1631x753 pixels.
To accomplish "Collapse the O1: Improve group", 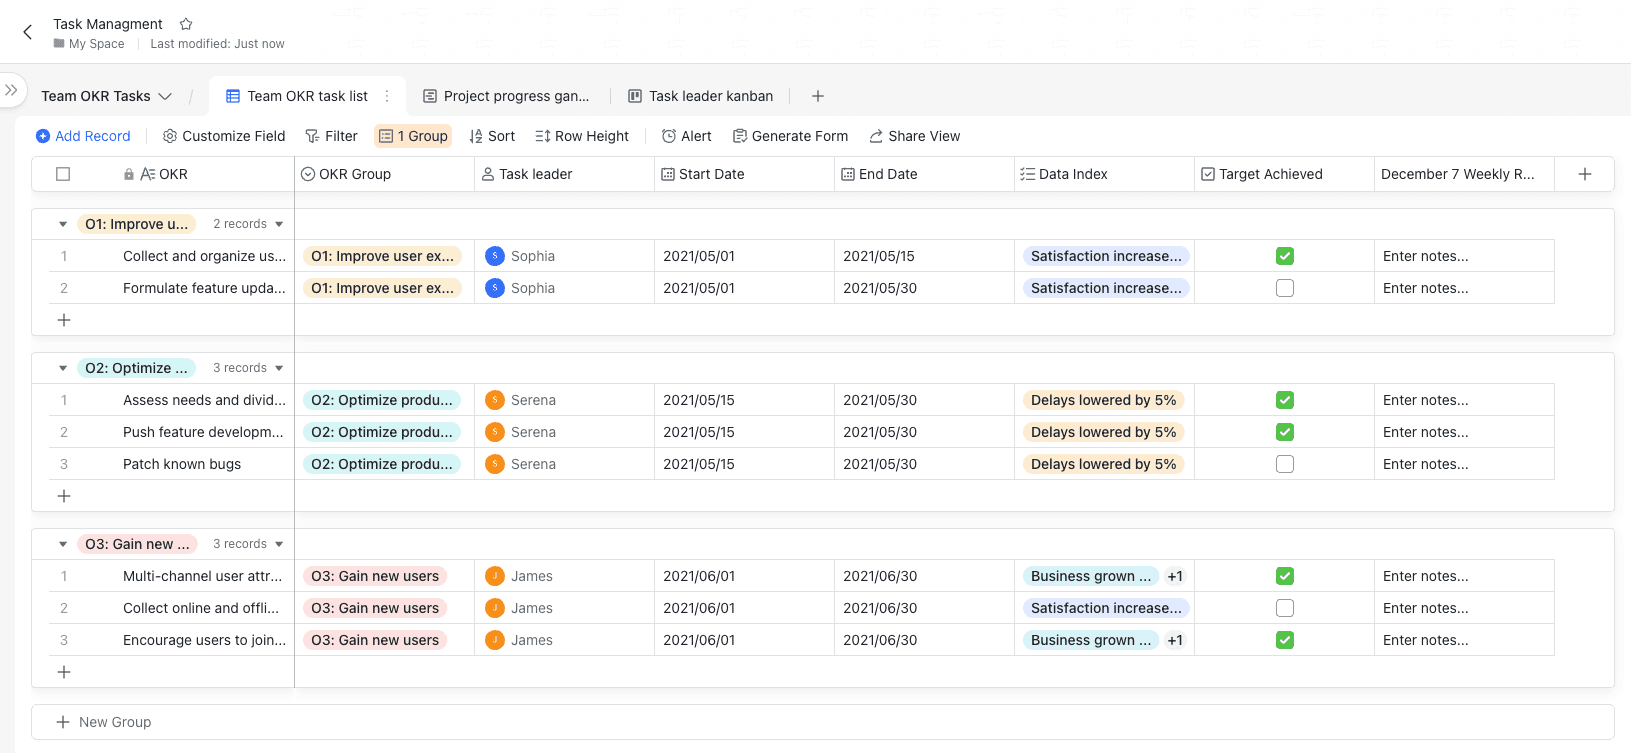I will pyautogui.click(x=63, y=224).
